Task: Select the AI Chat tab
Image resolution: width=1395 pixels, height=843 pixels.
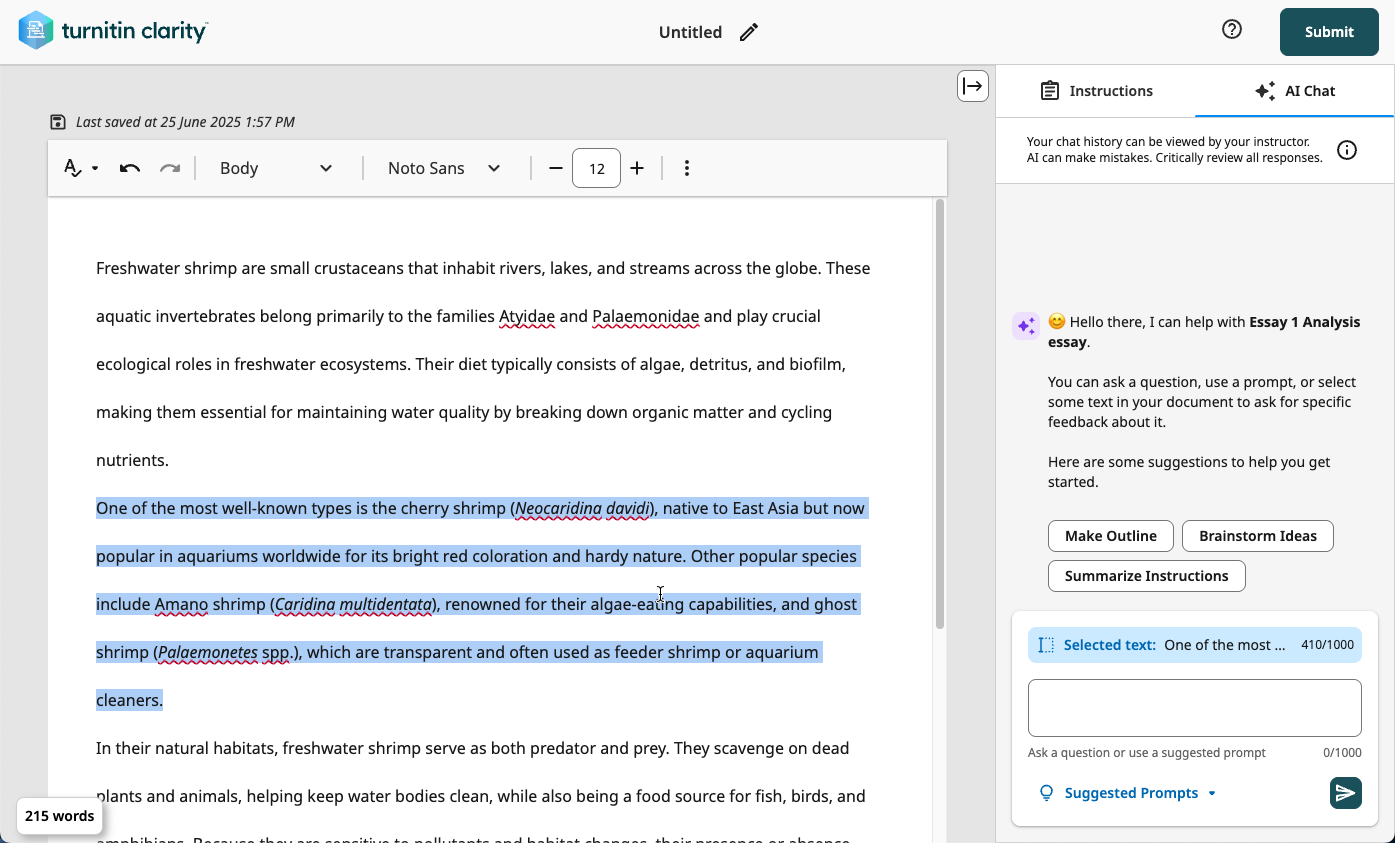Action: coord(1294,91)
